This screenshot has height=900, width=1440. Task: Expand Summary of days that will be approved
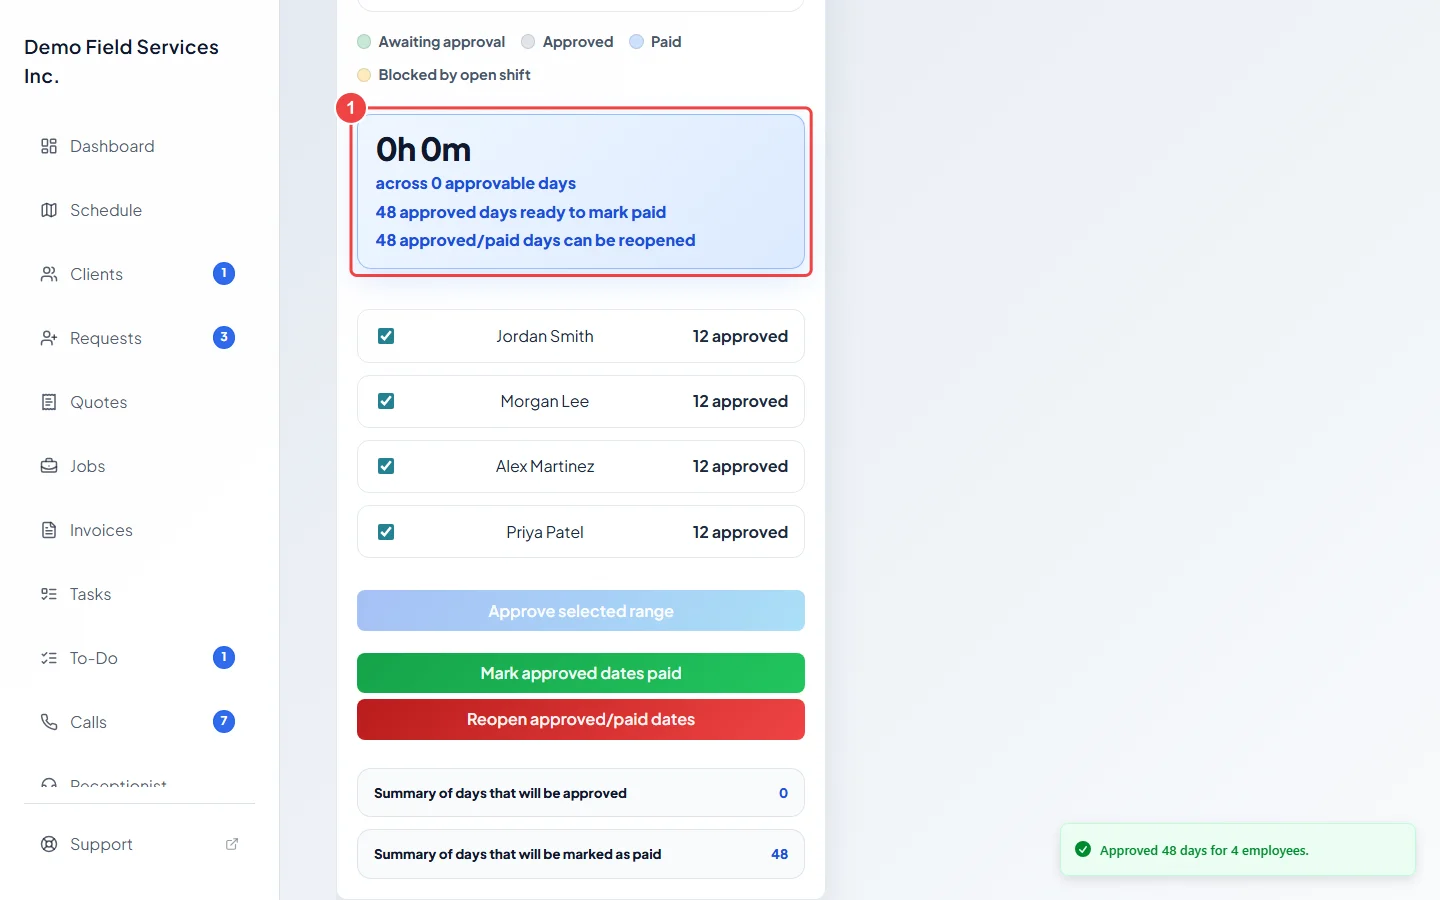tap(581, 793)
